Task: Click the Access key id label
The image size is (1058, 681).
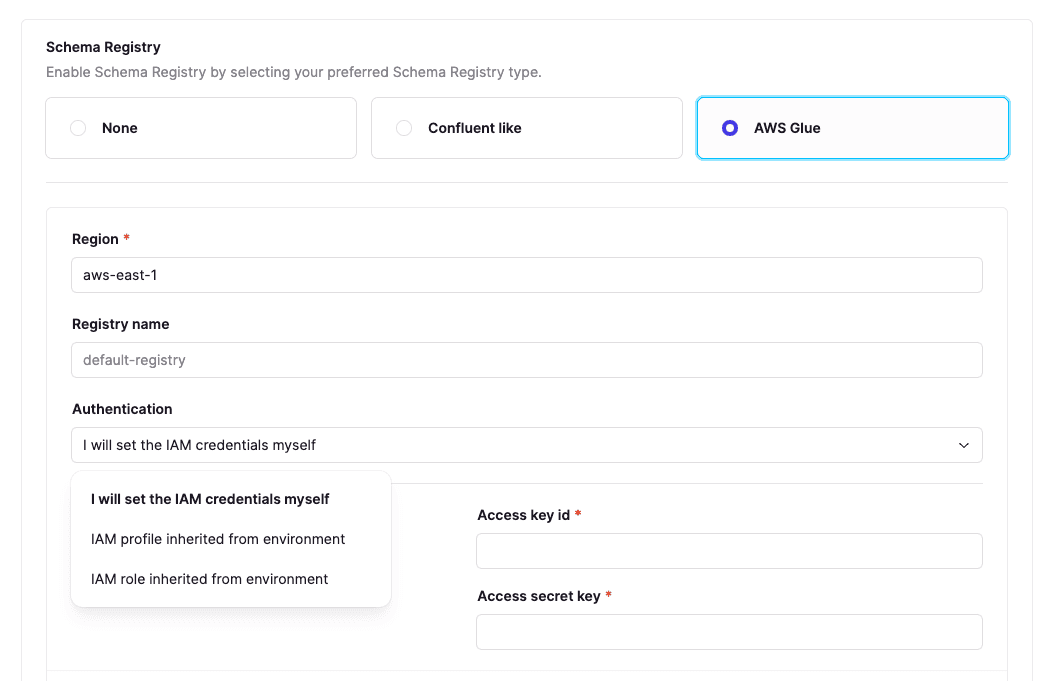Action: tap(523, 515)
